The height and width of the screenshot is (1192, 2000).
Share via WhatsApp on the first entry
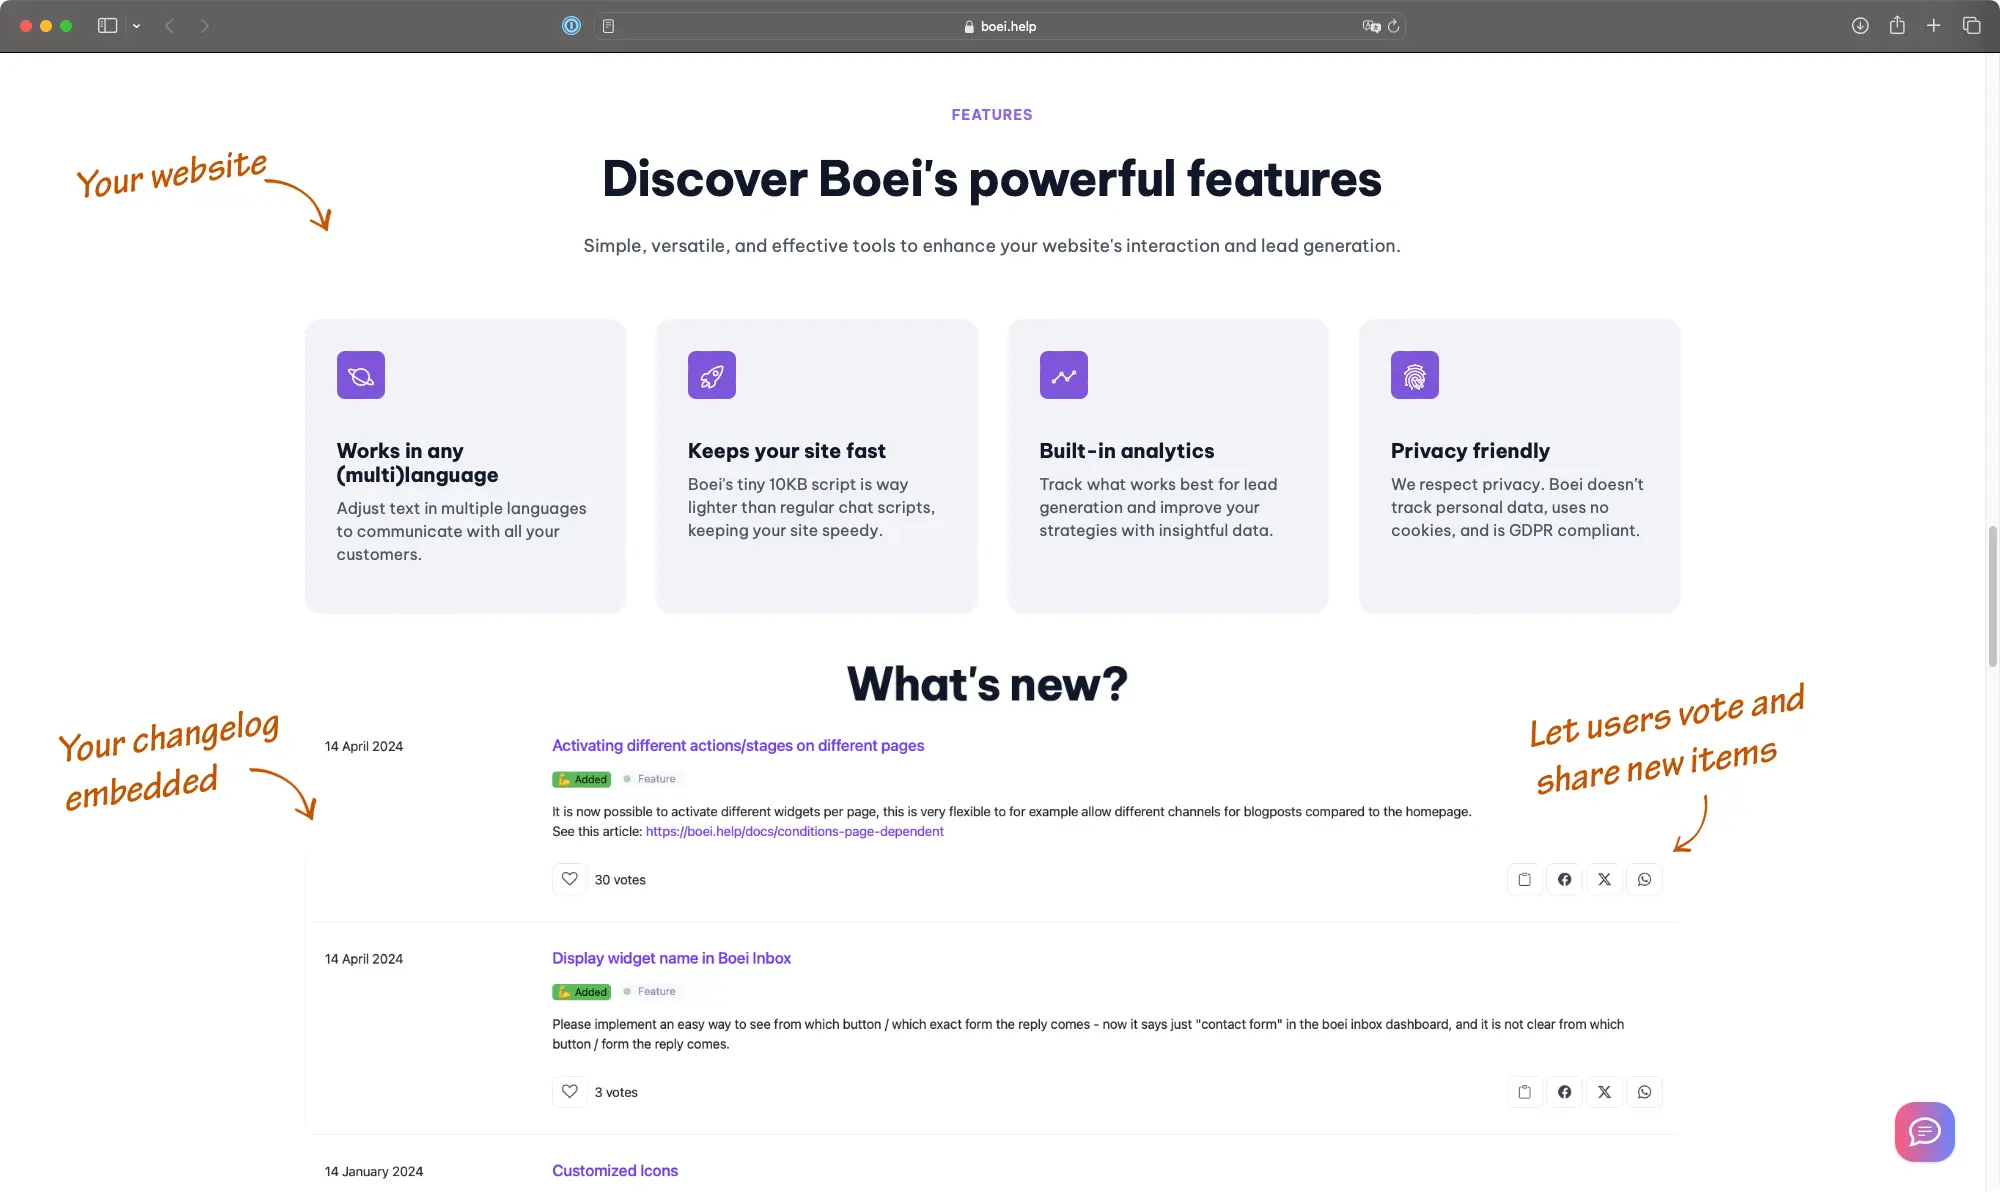tap(1644, 879)
